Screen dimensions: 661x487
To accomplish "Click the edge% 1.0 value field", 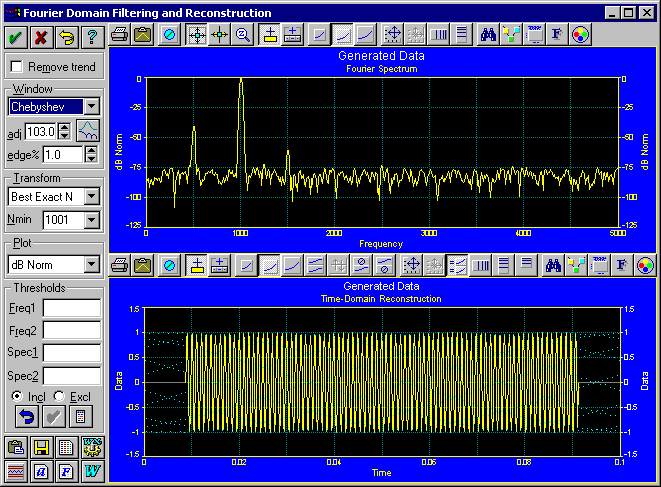I will [63, 154].
